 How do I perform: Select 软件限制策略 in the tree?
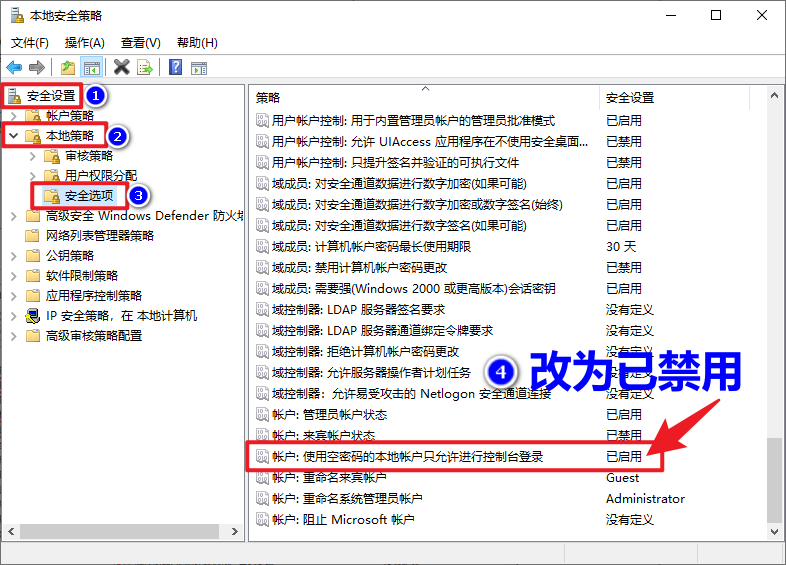click(x=82, y=276)
